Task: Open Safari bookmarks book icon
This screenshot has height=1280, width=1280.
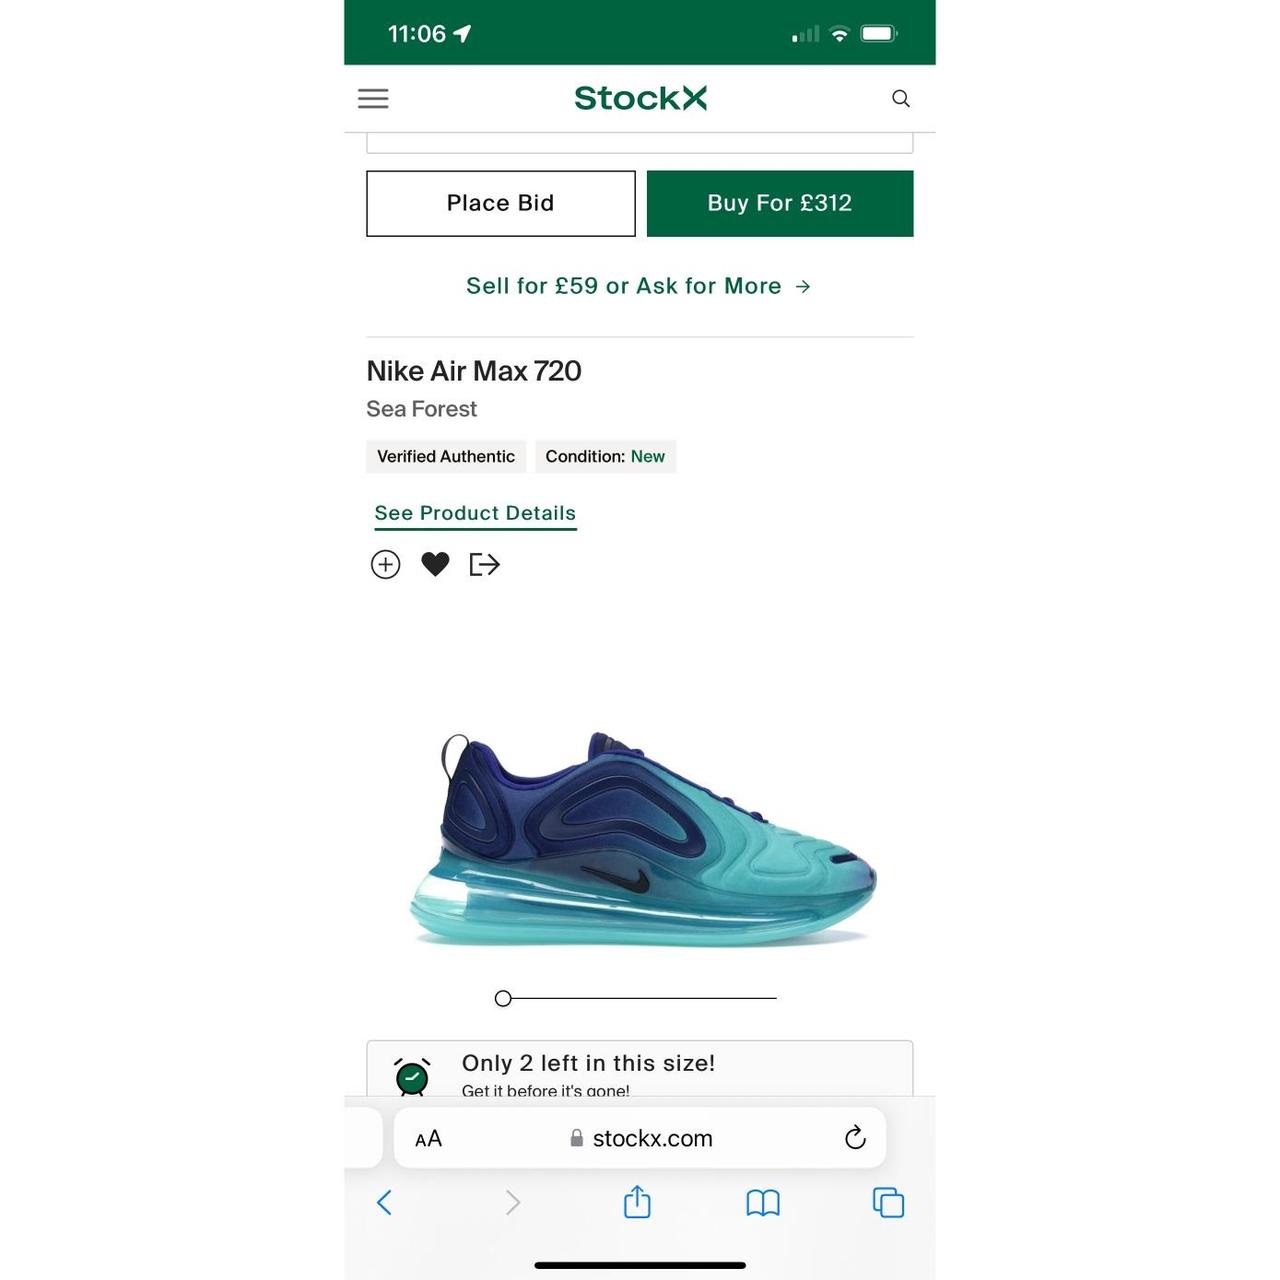Action: (763, 1202)
